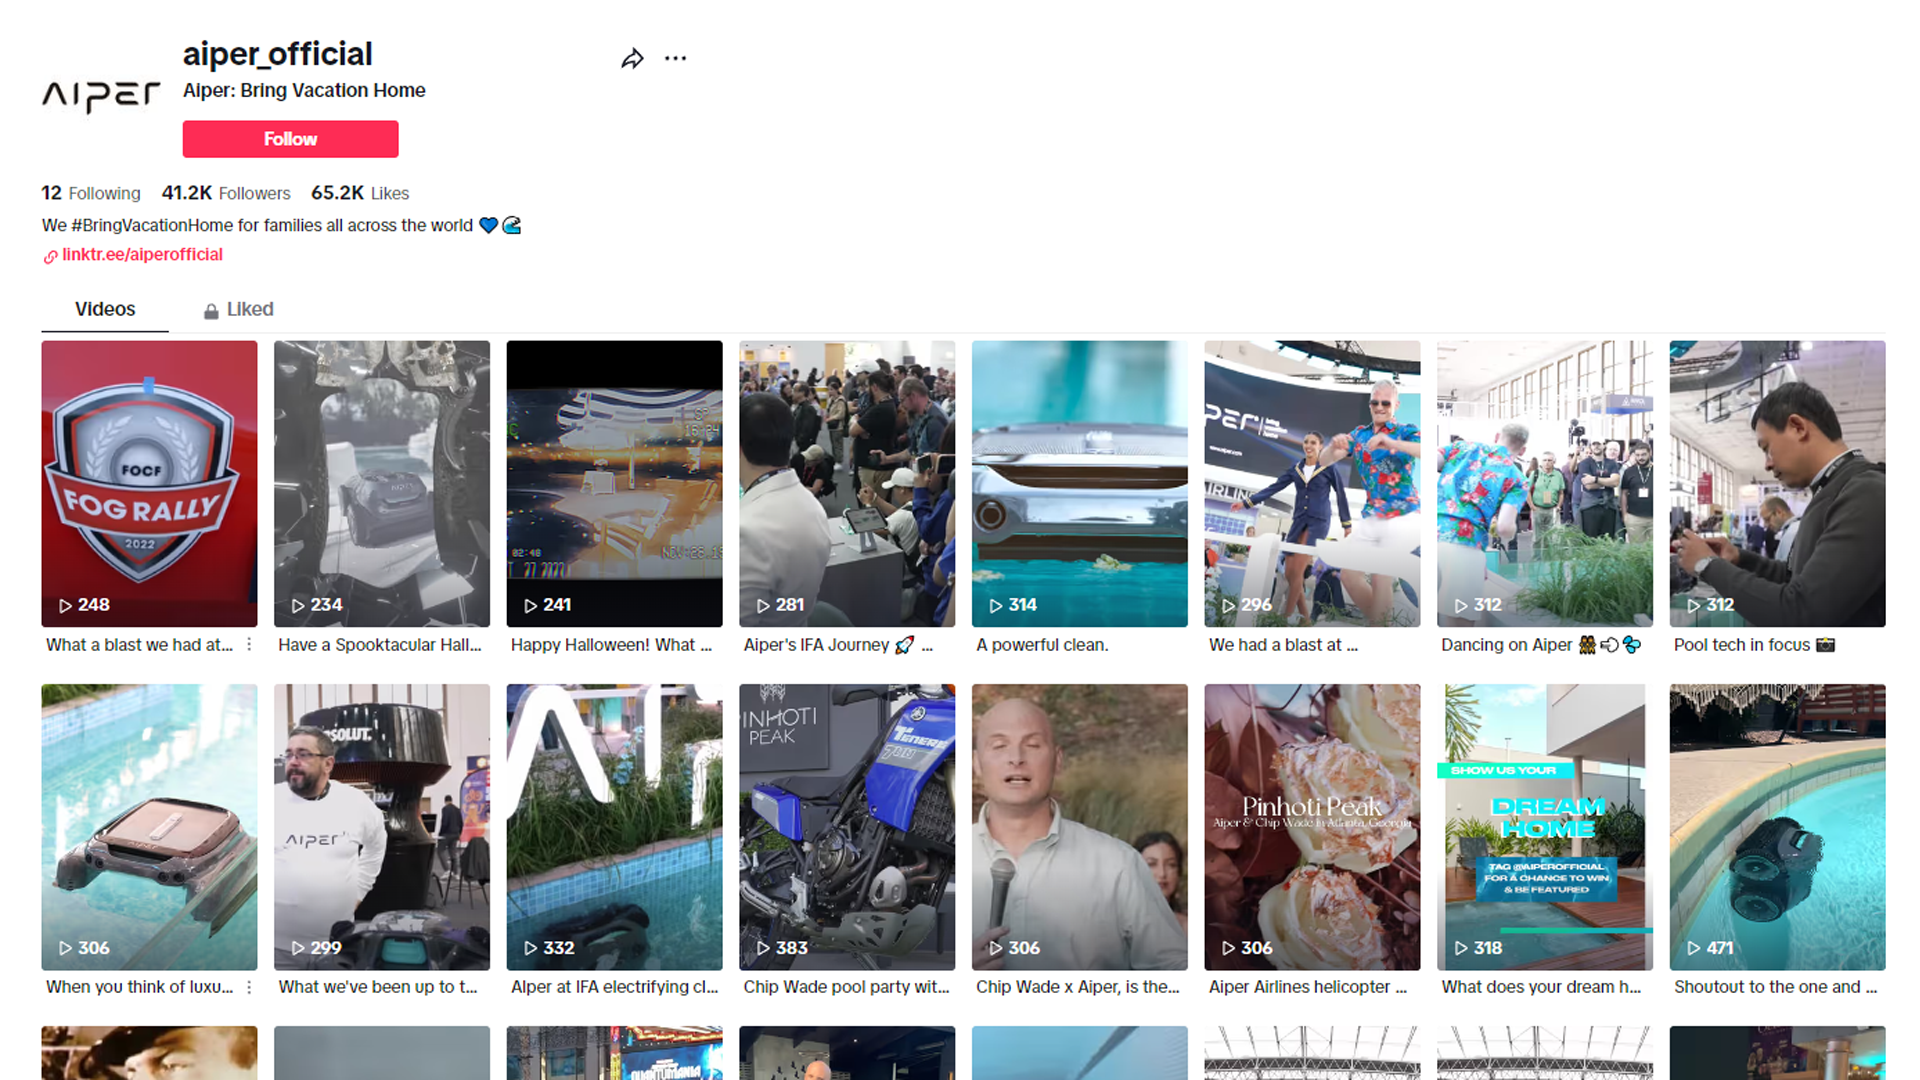Click the lock icon on Liked tab

(x=211, y=311)
